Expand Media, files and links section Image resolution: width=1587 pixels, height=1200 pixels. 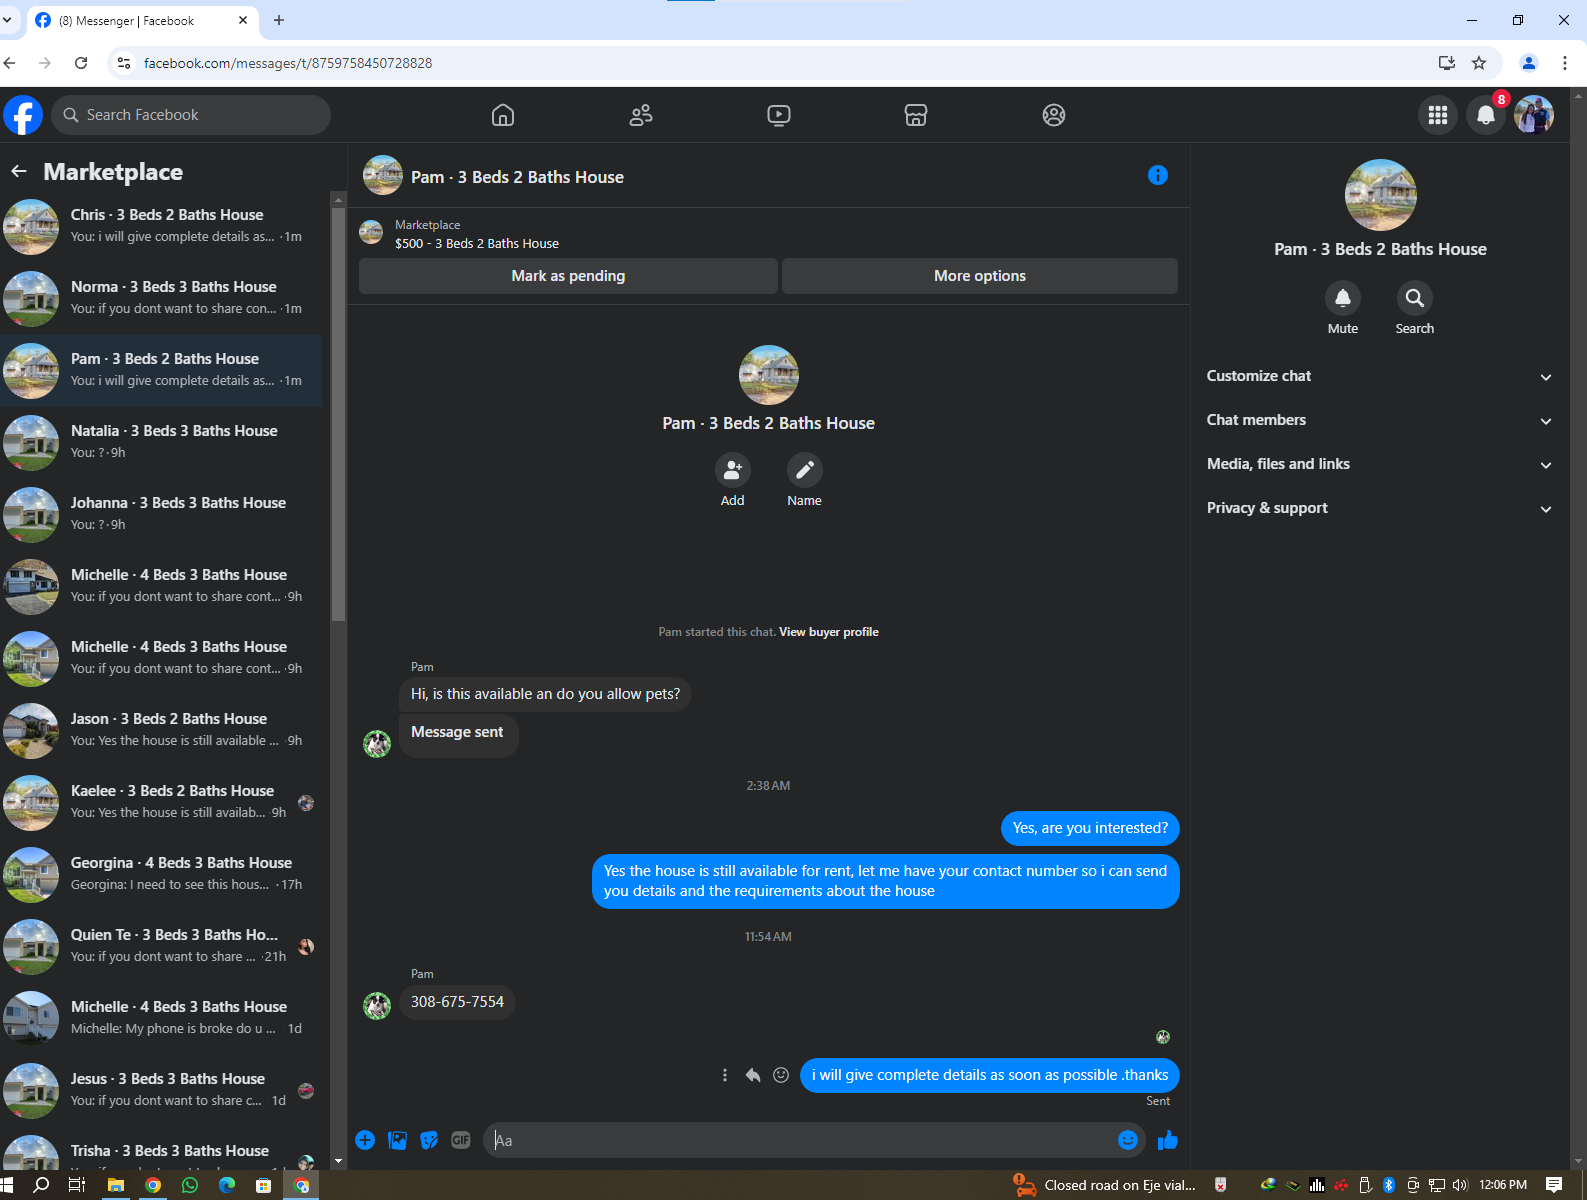[1380, 464]
